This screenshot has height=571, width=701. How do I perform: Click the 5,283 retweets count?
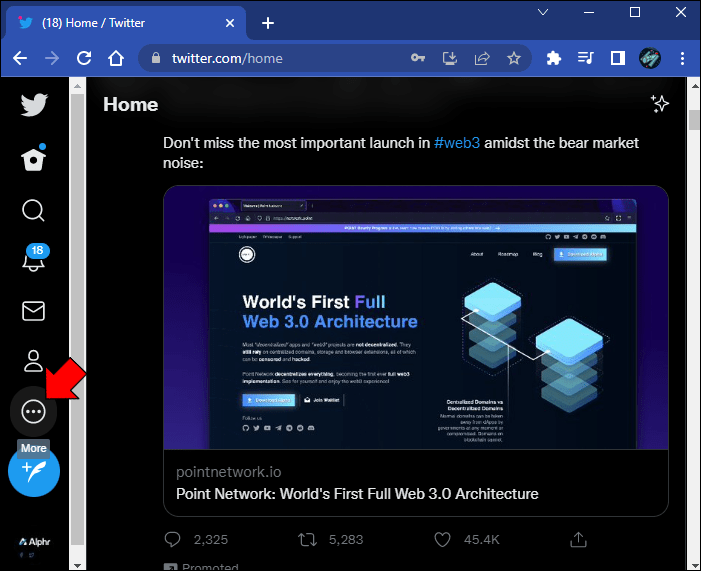(x=346, y=540)
